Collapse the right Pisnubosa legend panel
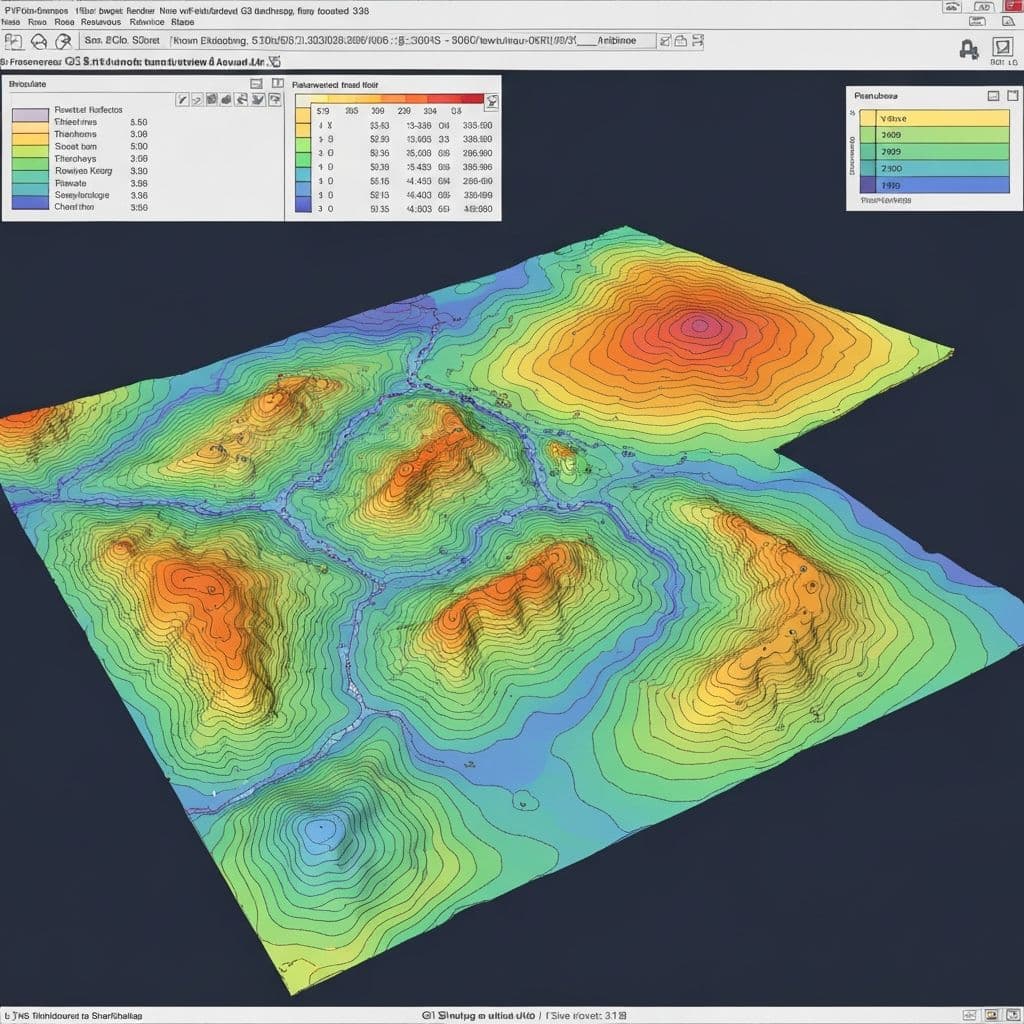This screenshot has height=1024, width=1024. (x=993, y=96)
